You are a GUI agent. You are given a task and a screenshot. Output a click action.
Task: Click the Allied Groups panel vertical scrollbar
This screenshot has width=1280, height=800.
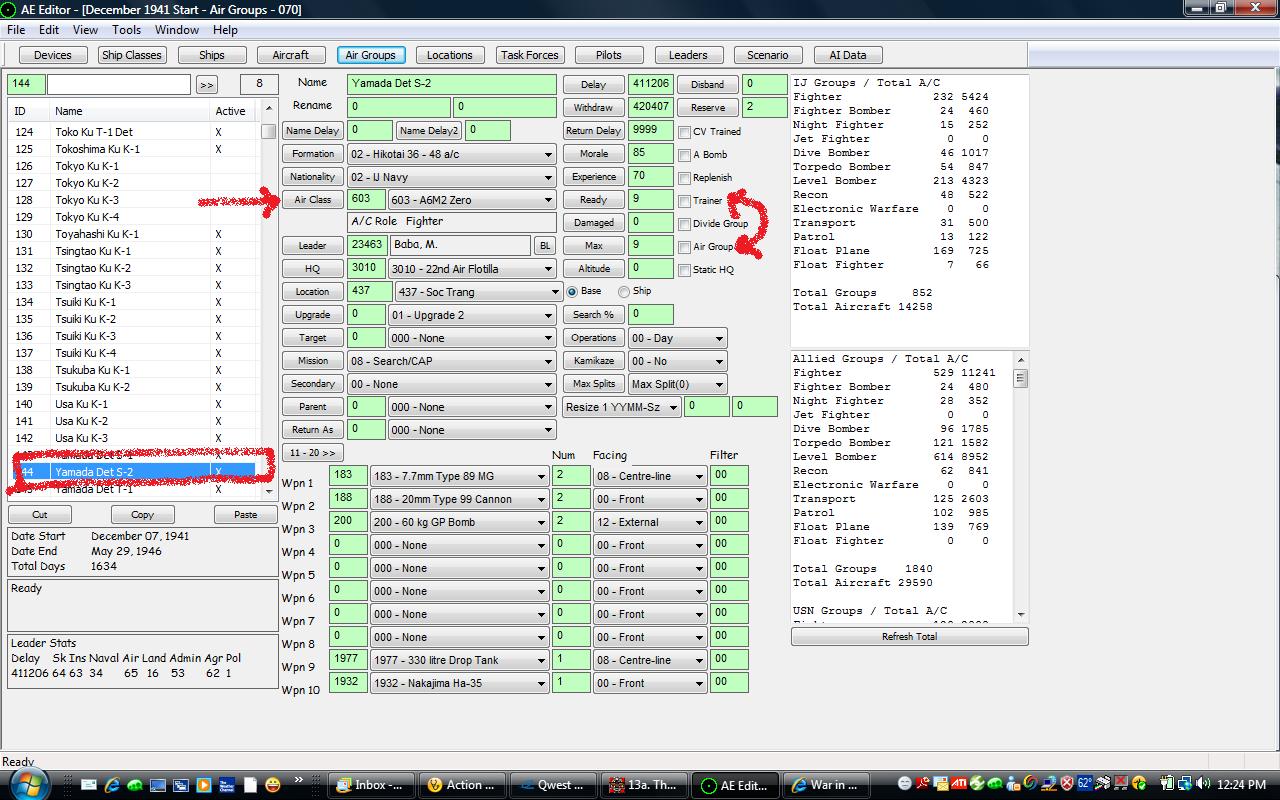tap(1020, 487)
